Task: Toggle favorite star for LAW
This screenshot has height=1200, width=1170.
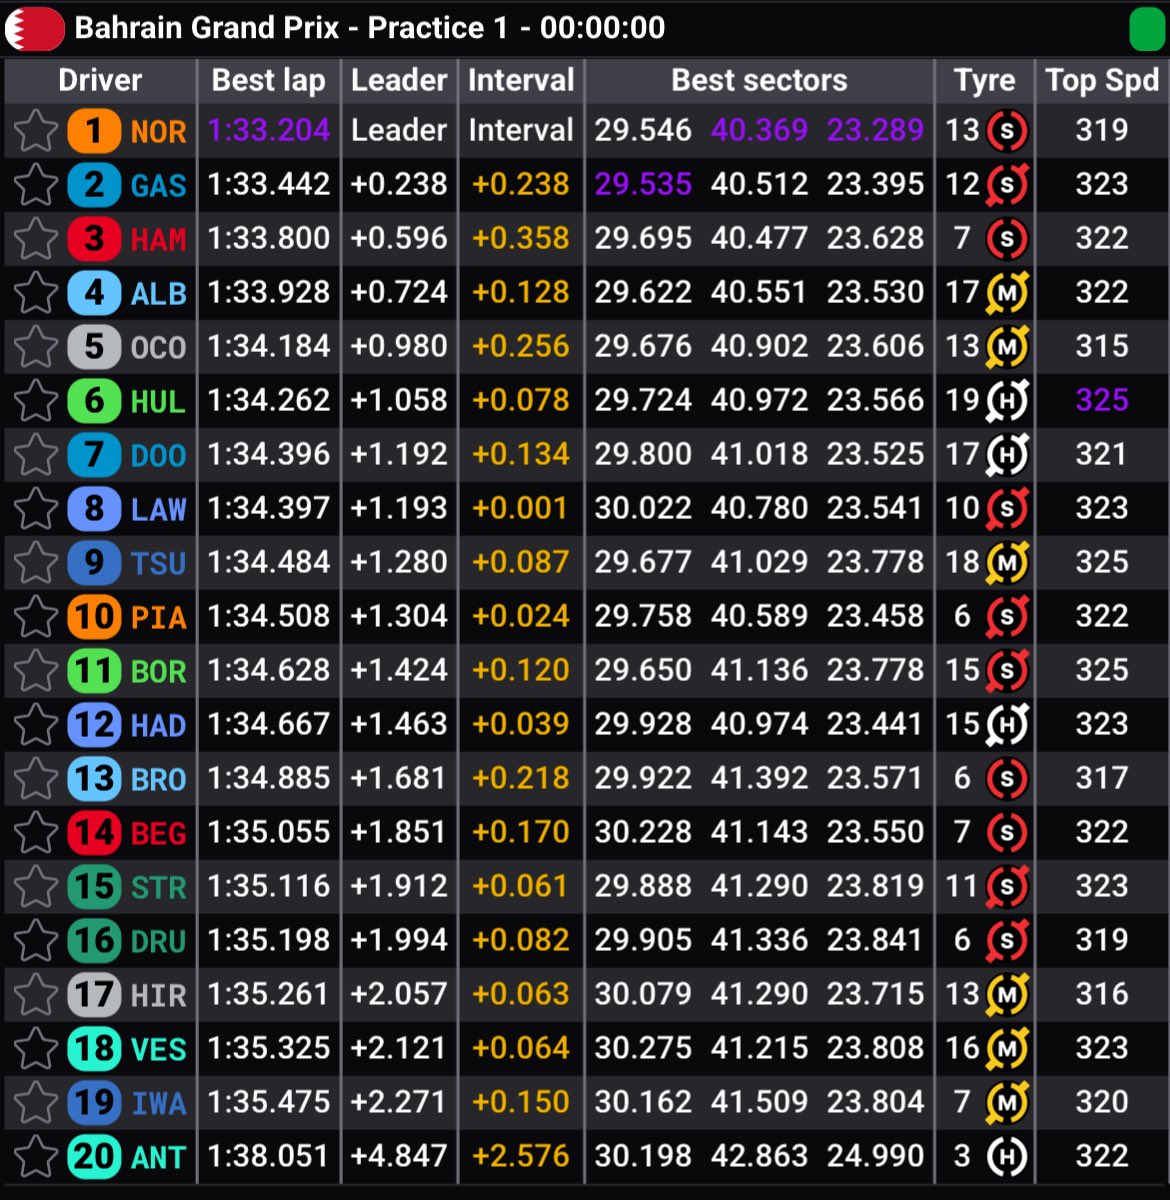Action: pos(36,509)
